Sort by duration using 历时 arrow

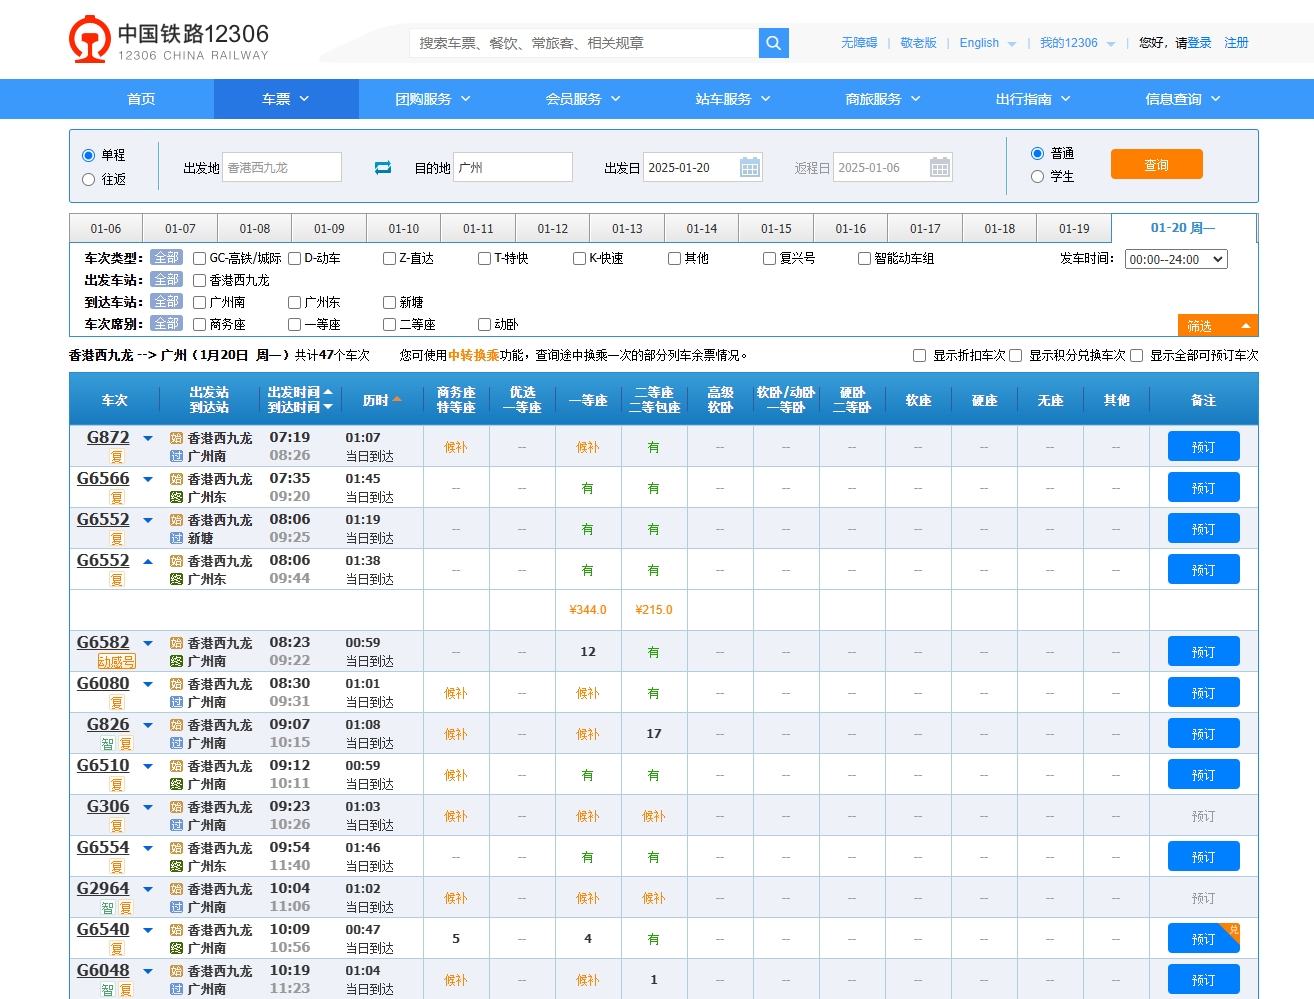click(x=397, y=400)
